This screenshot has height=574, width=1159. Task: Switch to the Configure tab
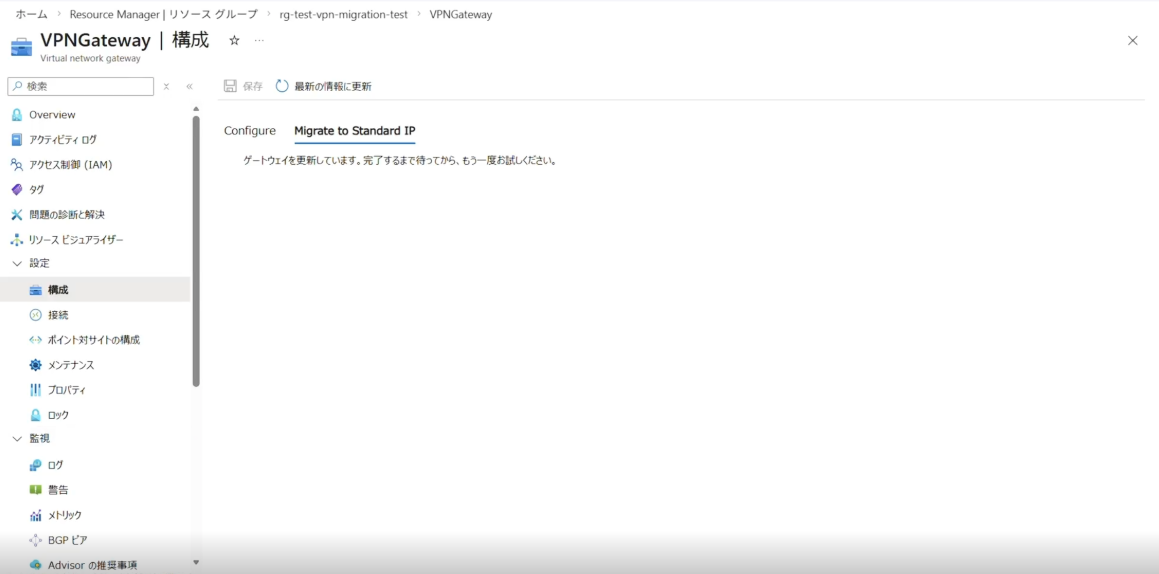[x=249, y=131]
